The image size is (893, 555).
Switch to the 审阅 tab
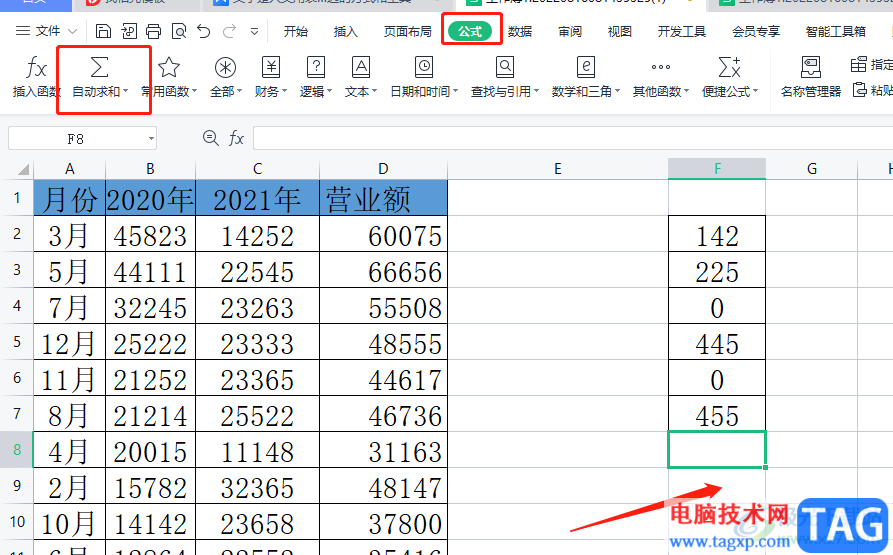tap(570, 31)
